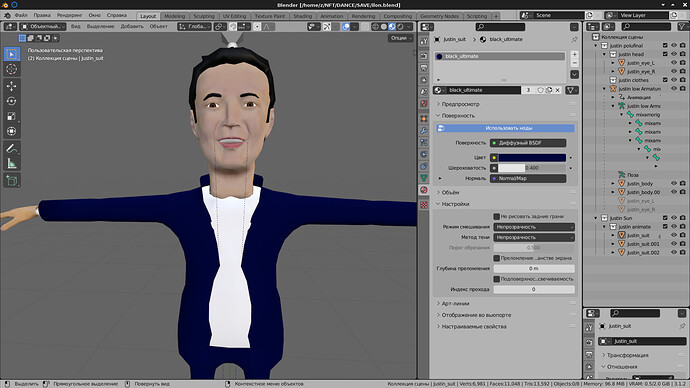Open the Tool properties tab icon
The width and height of the screenshot is (690, 388).
(x=424, y=41)
